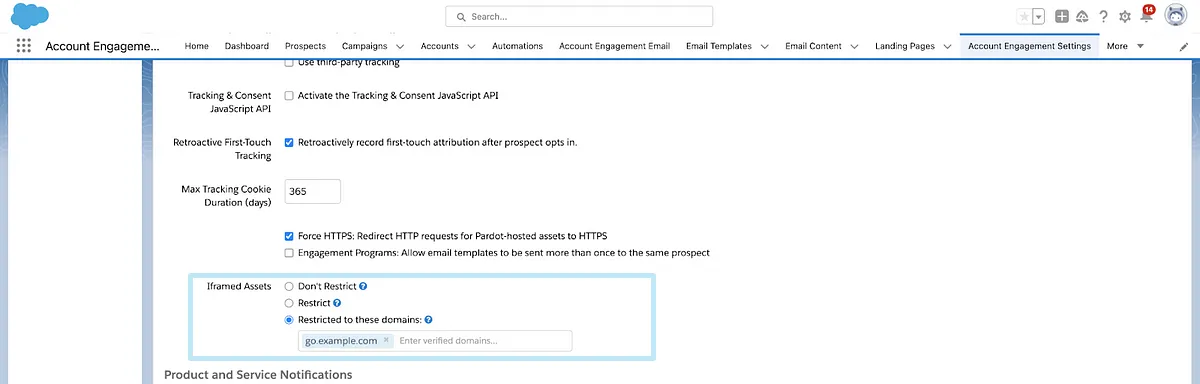This screenshot has width=1200, height=384.
Task: Expand the favorites list dropdown arrow
Action: point(1039,16)
